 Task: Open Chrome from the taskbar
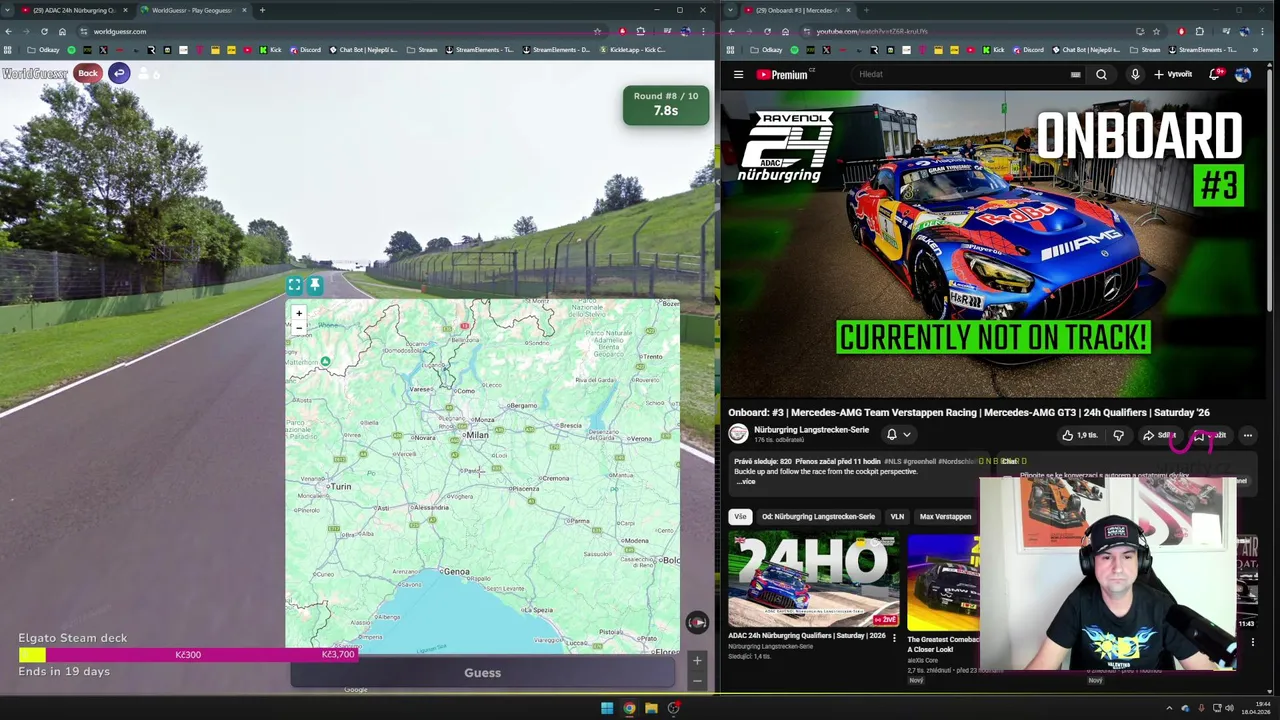[x=629, y=708]
